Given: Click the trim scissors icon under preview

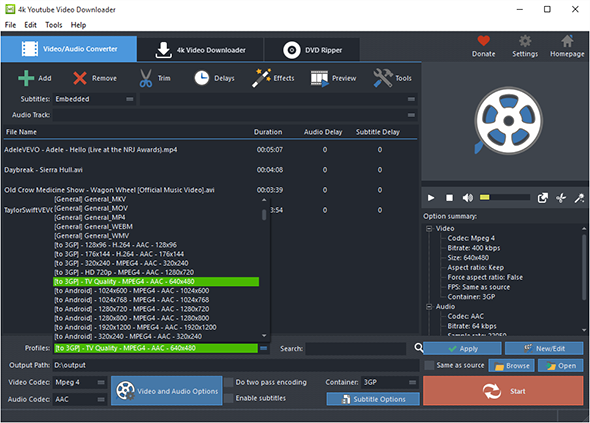Looking at the screenshot, I should coord(561,198).
